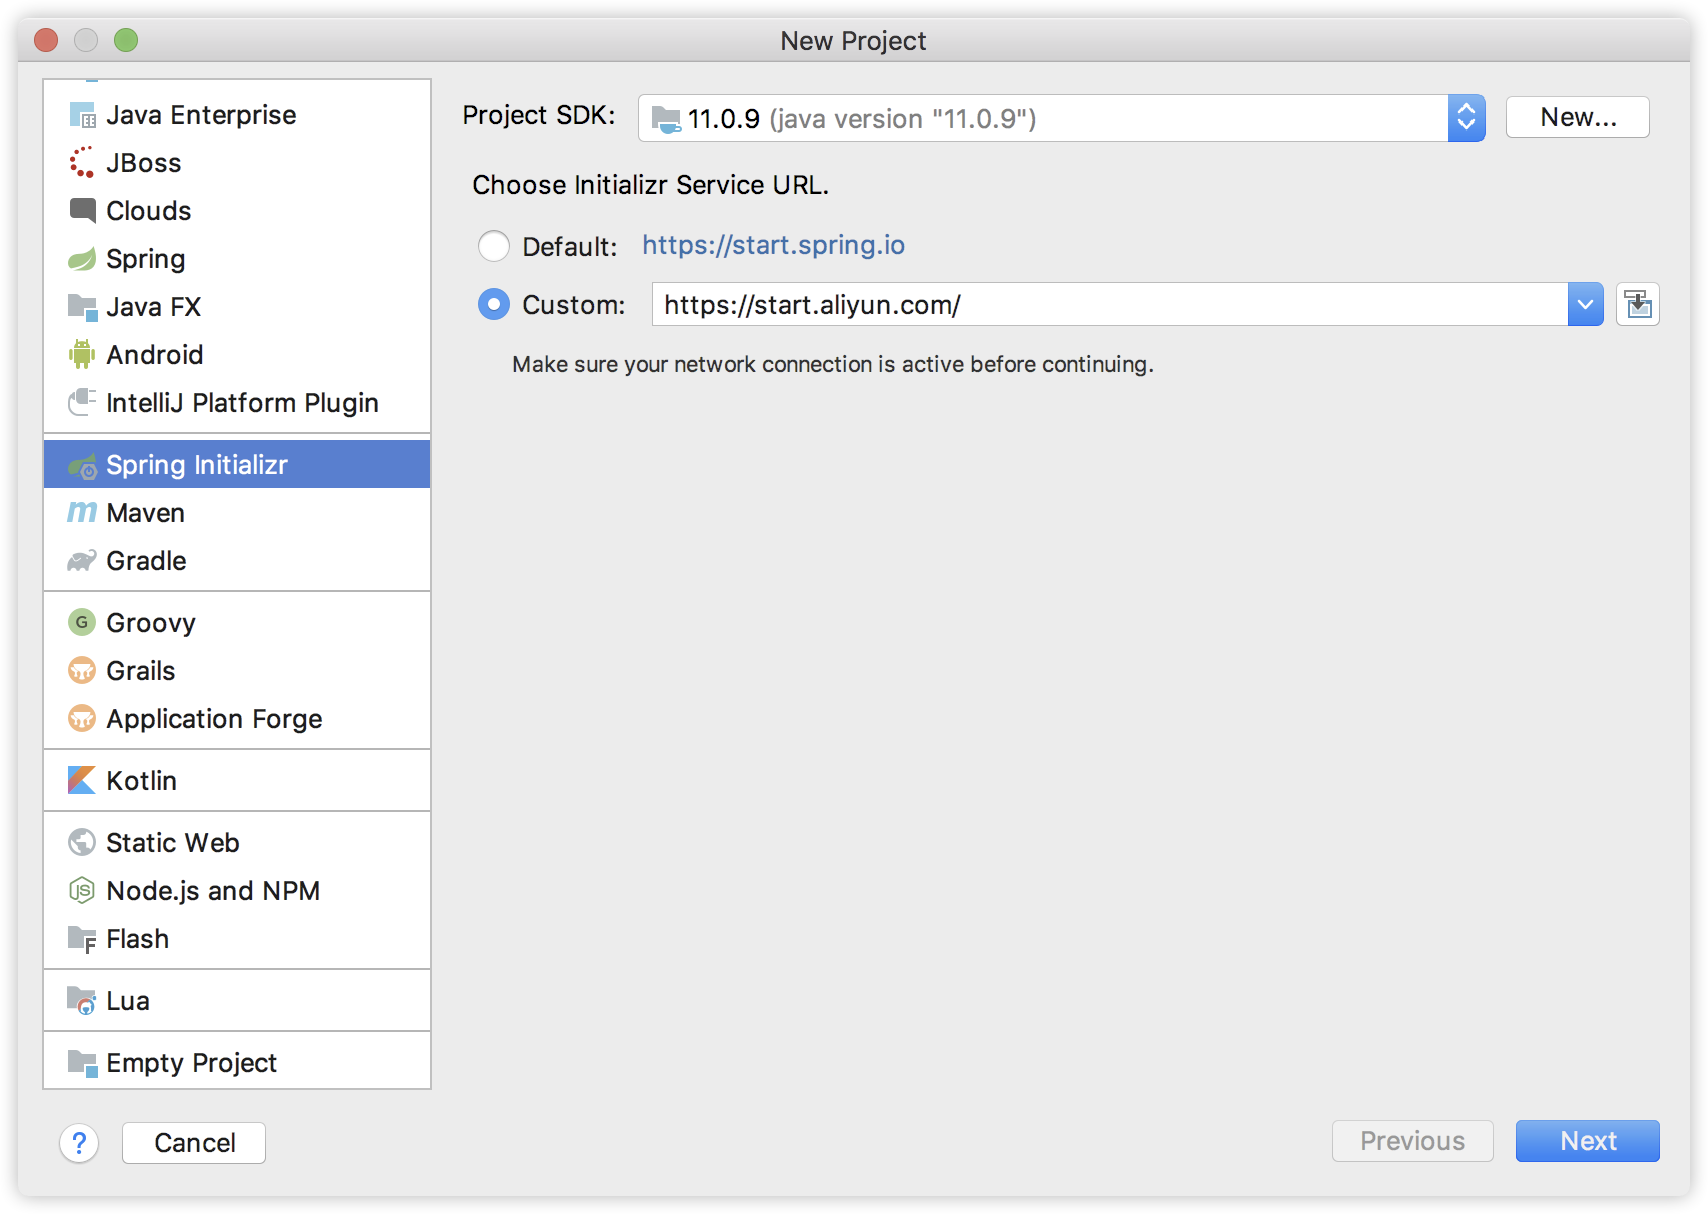Select Spring label in list
1708x1214 pixels.
(x=146, y=259)
